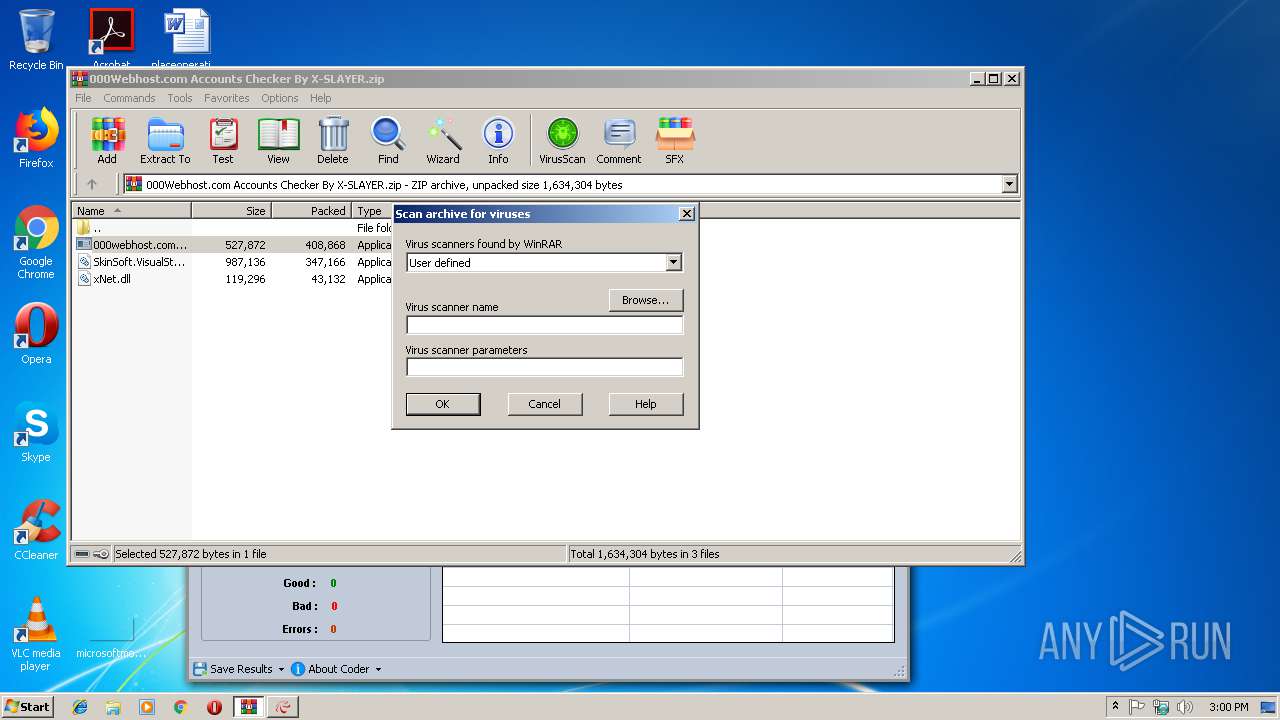Click the Delete trash can icon in WinRAR
This screenshot has width=1280, height=720.
[x=333, y=140]
